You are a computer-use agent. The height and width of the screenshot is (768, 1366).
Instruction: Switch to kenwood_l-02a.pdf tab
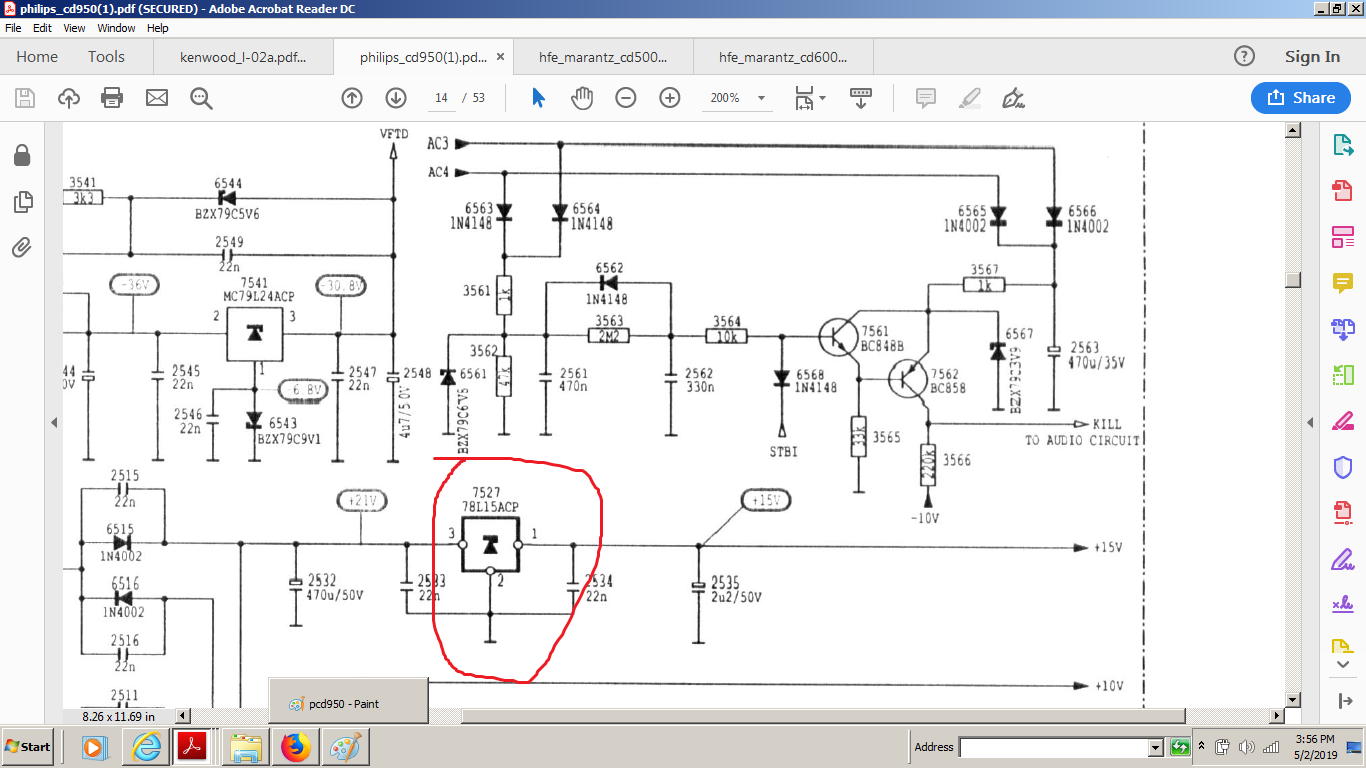point(243,57)
